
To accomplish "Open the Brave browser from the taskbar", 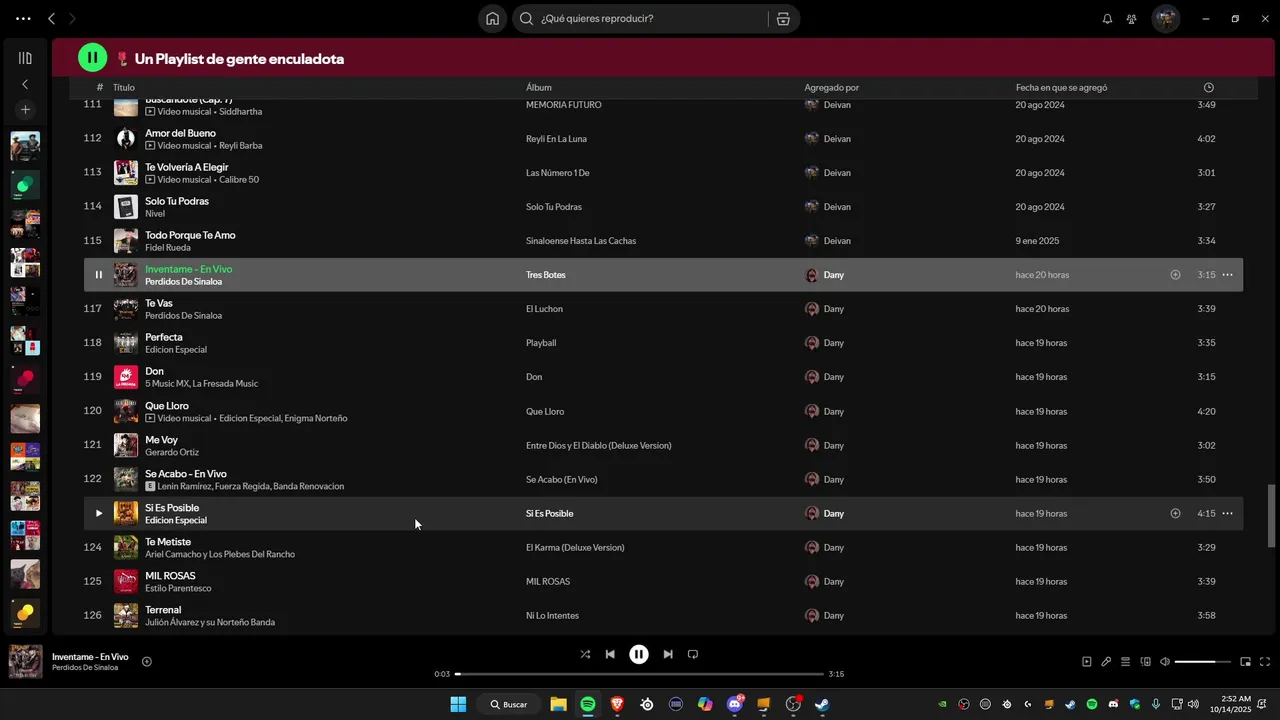I will (617, 704).
